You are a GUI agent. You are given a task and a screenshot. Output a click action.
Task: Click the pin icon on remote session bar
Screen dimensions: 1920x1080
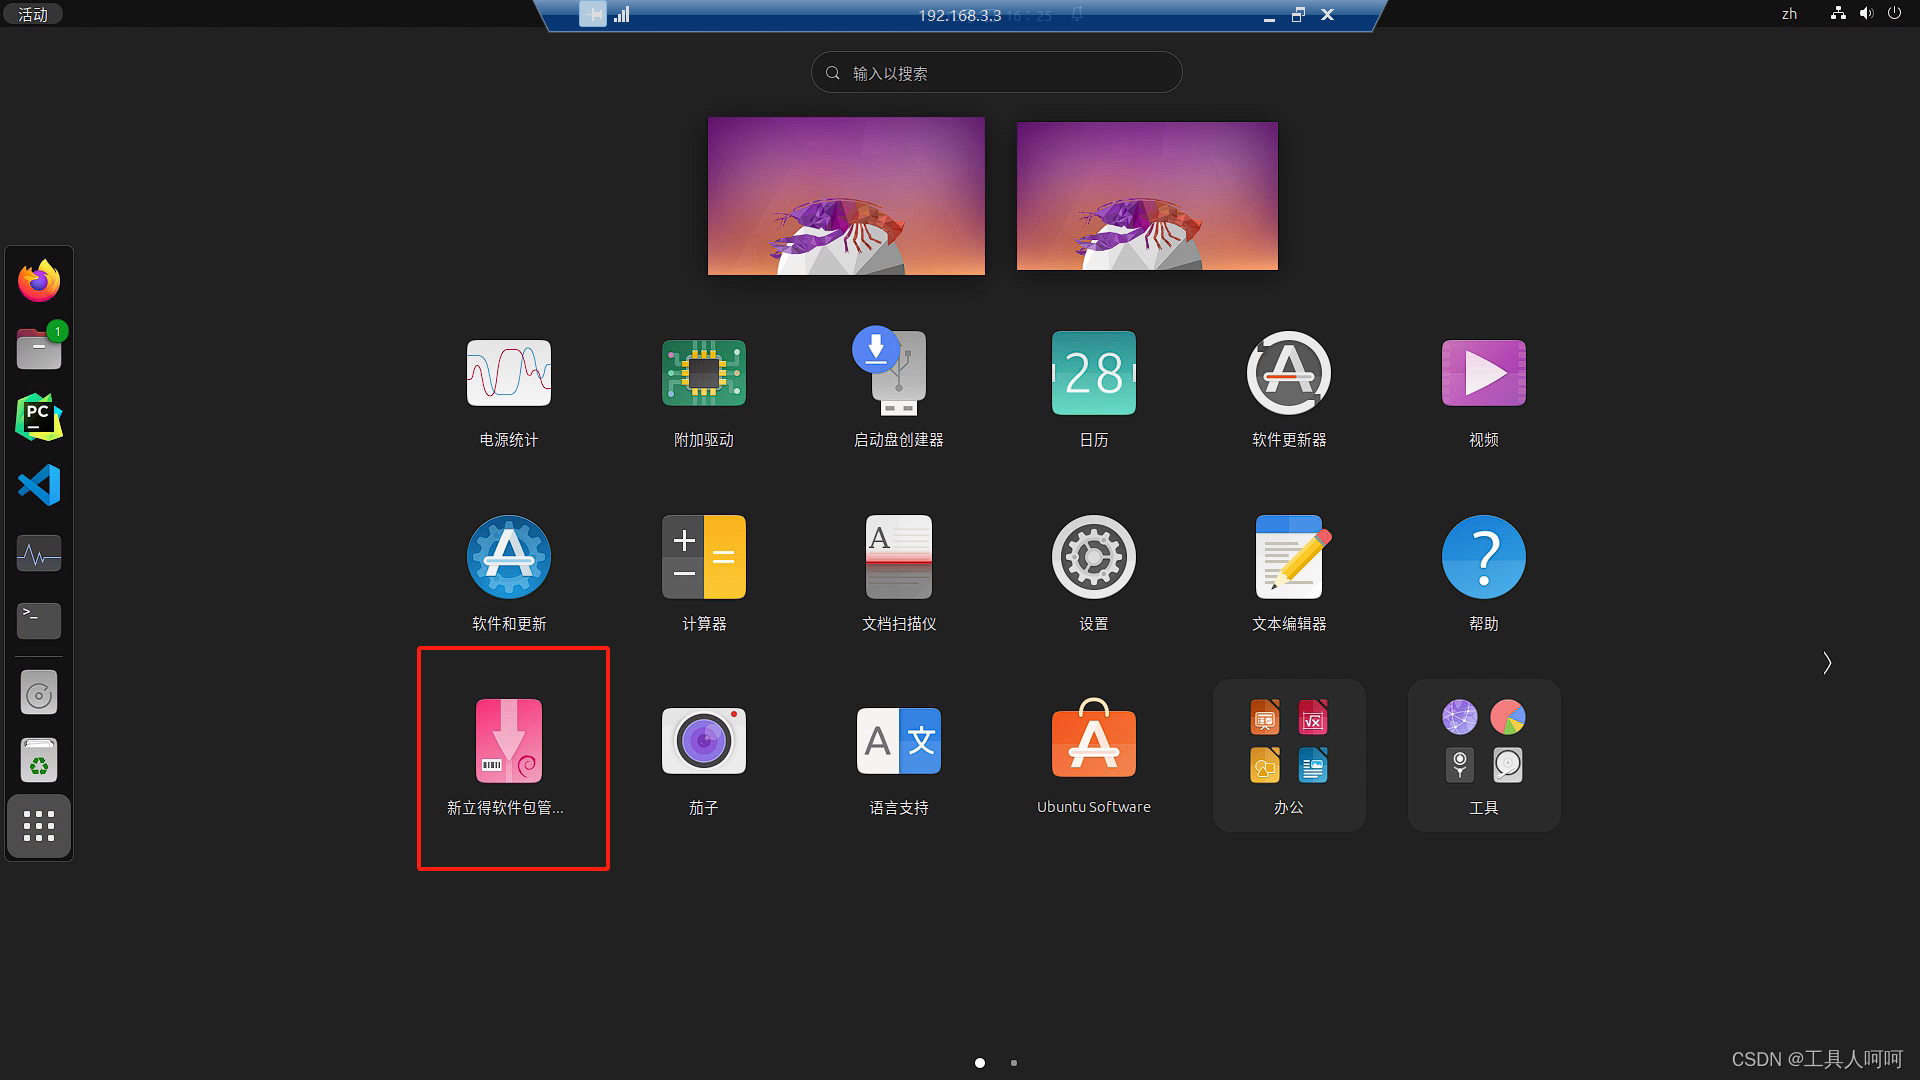click(x=593, y=14)
